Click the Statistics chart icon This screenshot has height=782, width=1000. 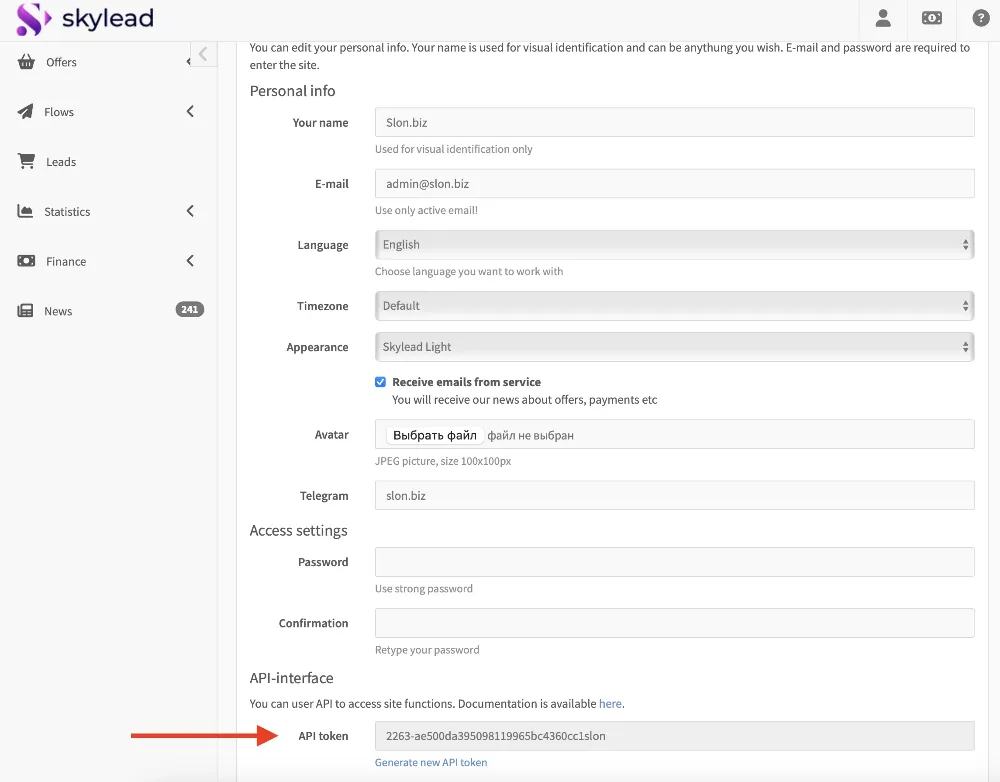pos(25,211)
